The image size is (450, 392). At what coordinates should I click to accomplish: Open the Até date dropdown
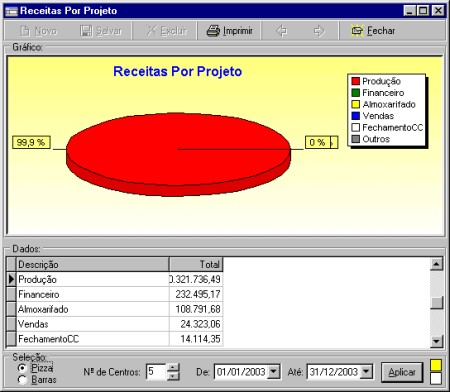pos(366,372)
